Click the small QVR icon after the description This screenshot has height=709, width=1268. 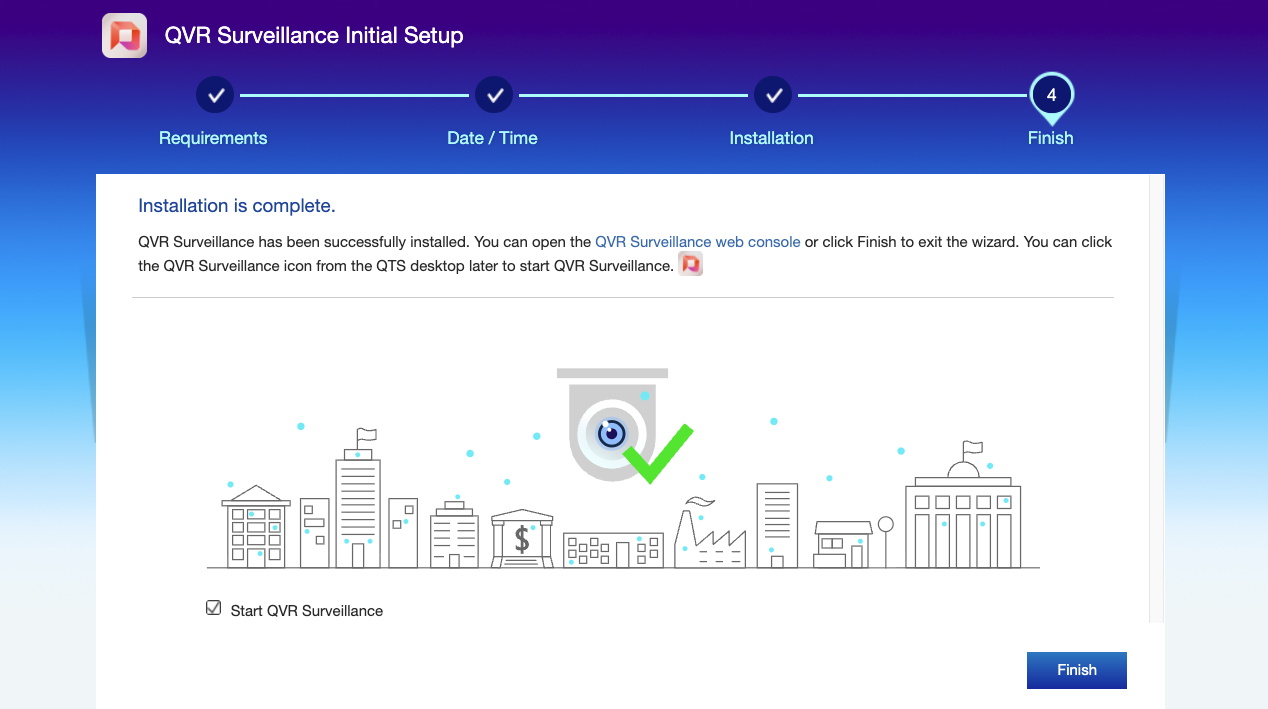(690, 265)
